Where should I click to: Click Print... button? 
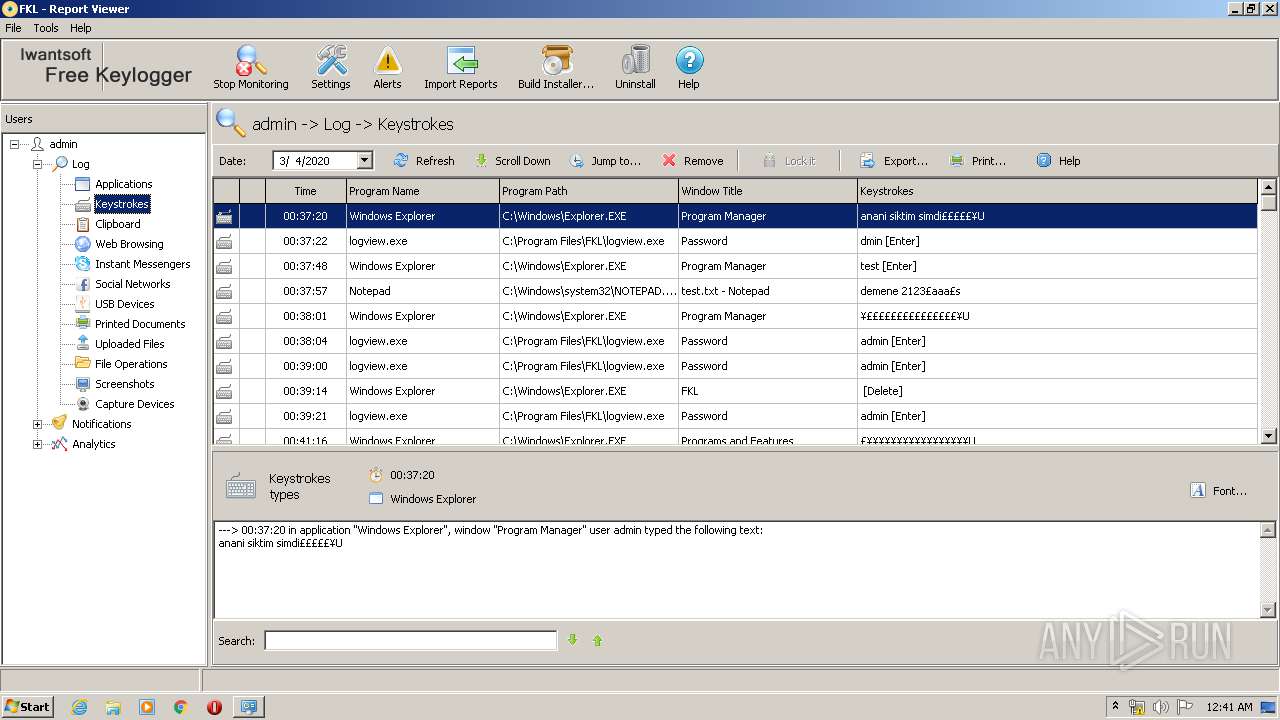[x=978, y=160]
